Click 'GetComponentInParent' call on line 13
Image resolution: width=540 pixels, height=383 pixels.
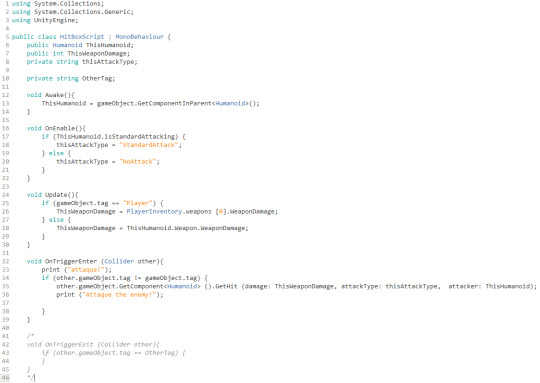pos(175,103)
